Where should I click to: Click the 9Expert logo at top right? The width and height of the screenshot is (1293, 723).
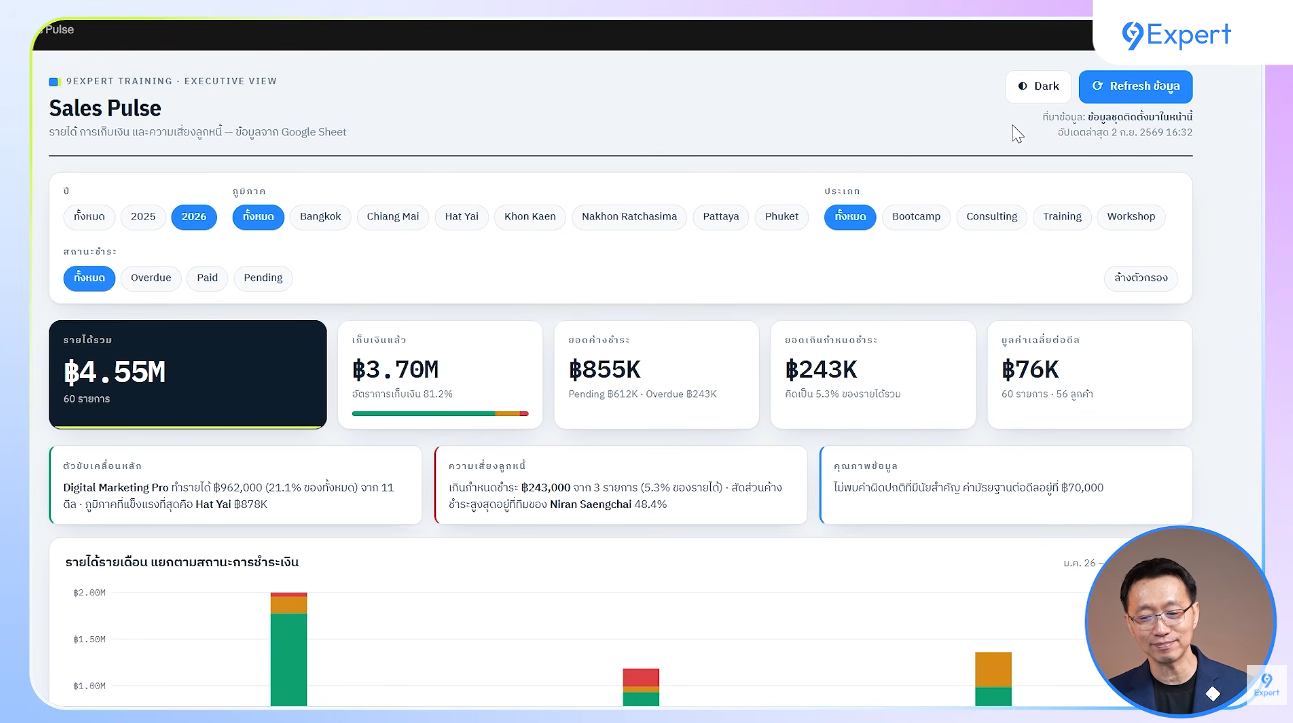pos(1176,35)
